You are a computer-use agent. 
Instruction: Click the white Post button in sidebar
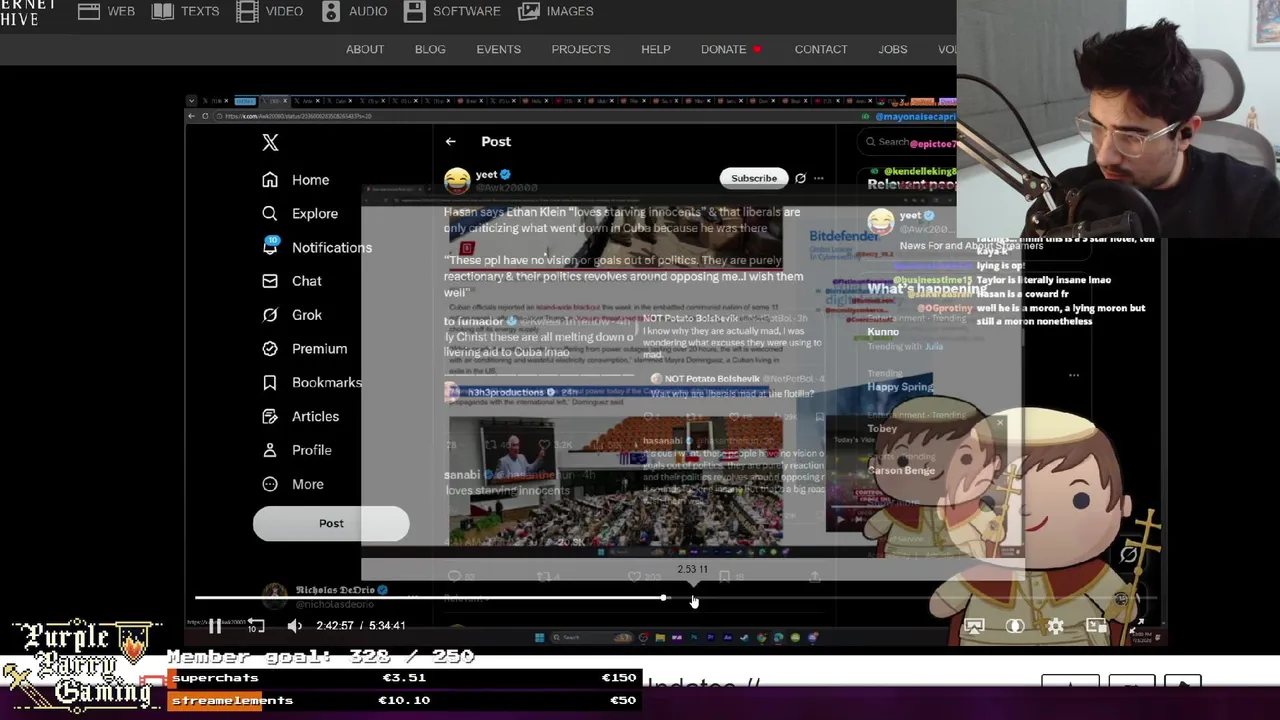[x=331, y=523]
